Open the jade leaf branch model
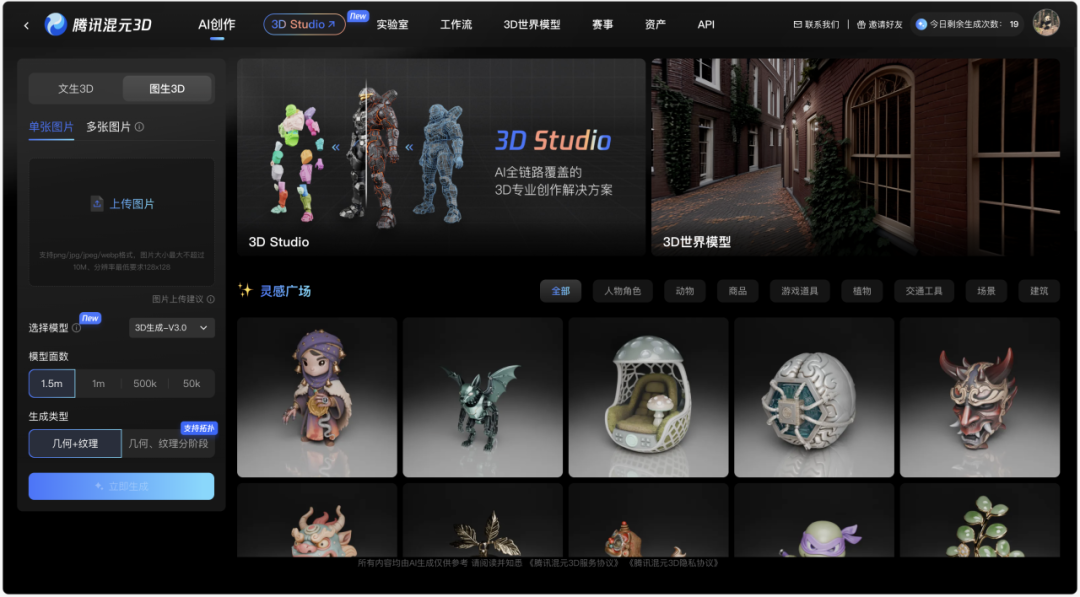 coord(979,520)
